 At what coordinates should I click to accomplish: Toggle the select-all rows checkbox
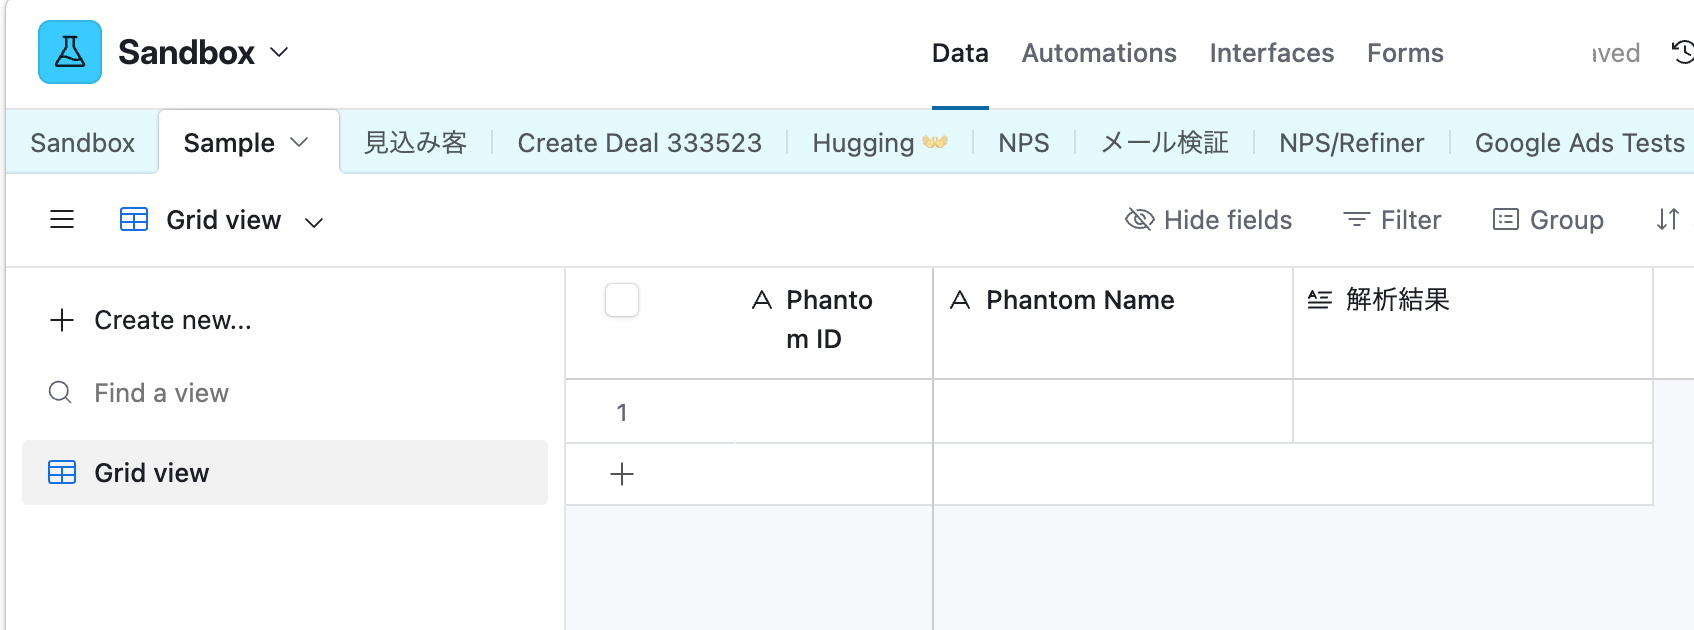click(622, 300)
